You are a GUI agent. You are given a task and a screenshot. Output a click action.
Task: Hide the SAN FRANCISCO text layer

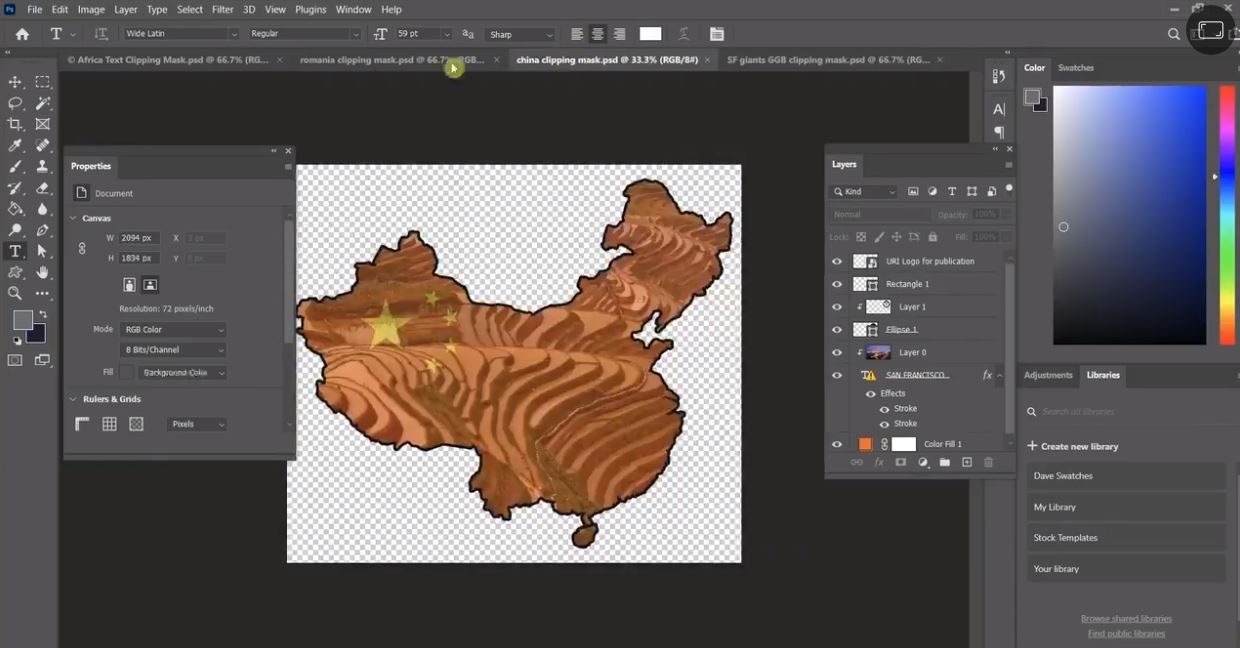pos(837,375)
